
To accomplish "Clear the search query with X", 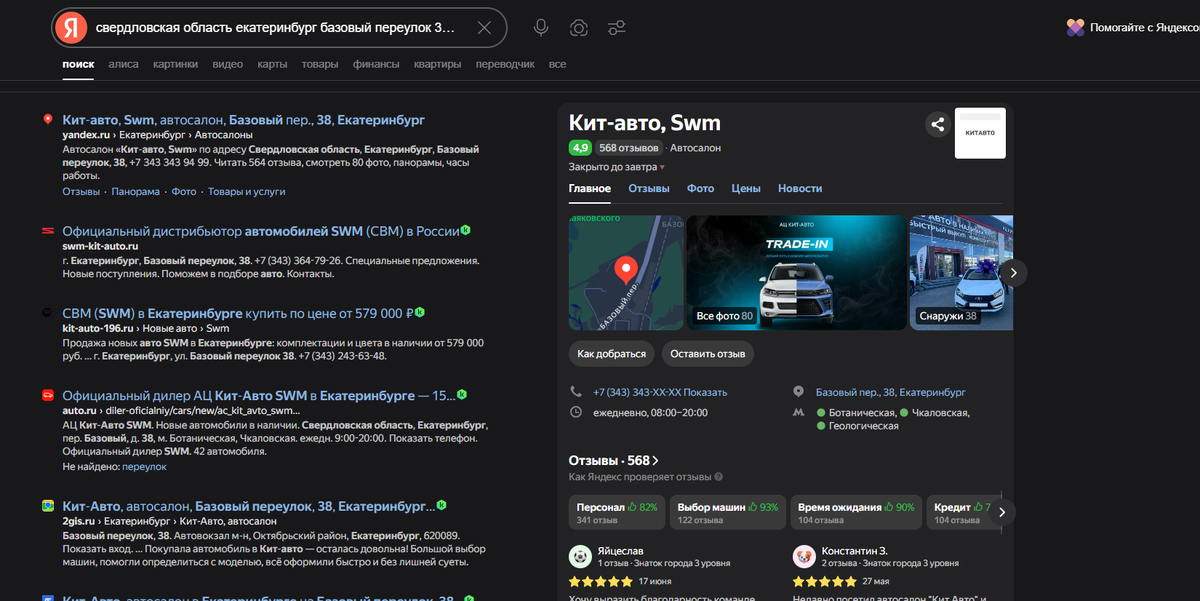I will click(x=485, y=28).
